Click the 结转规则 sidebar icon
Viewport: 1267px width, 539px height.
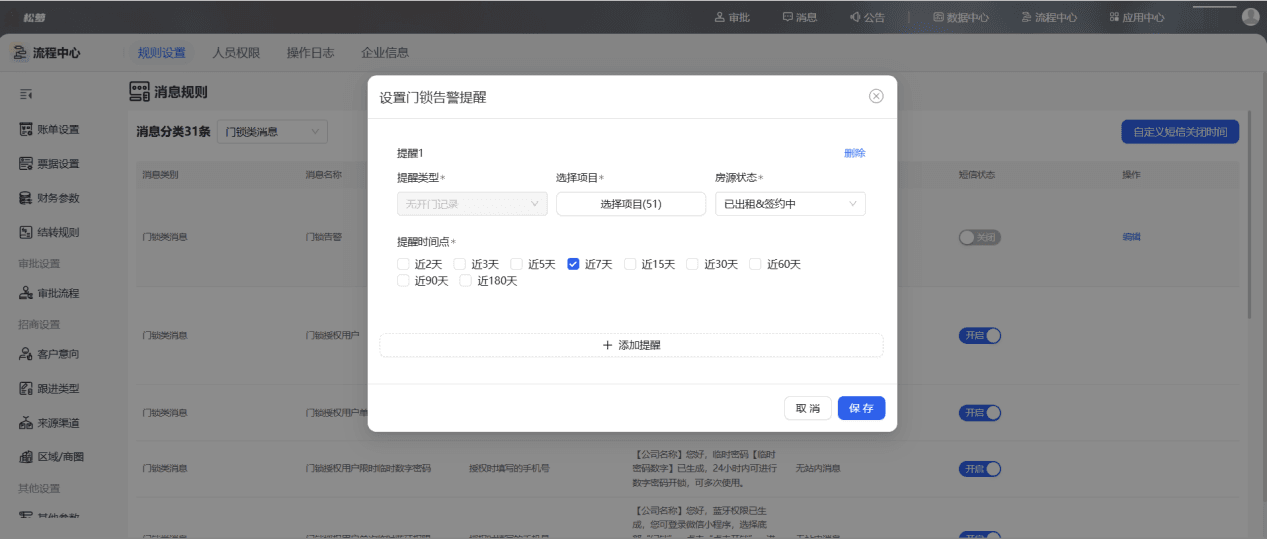[27, 231]
